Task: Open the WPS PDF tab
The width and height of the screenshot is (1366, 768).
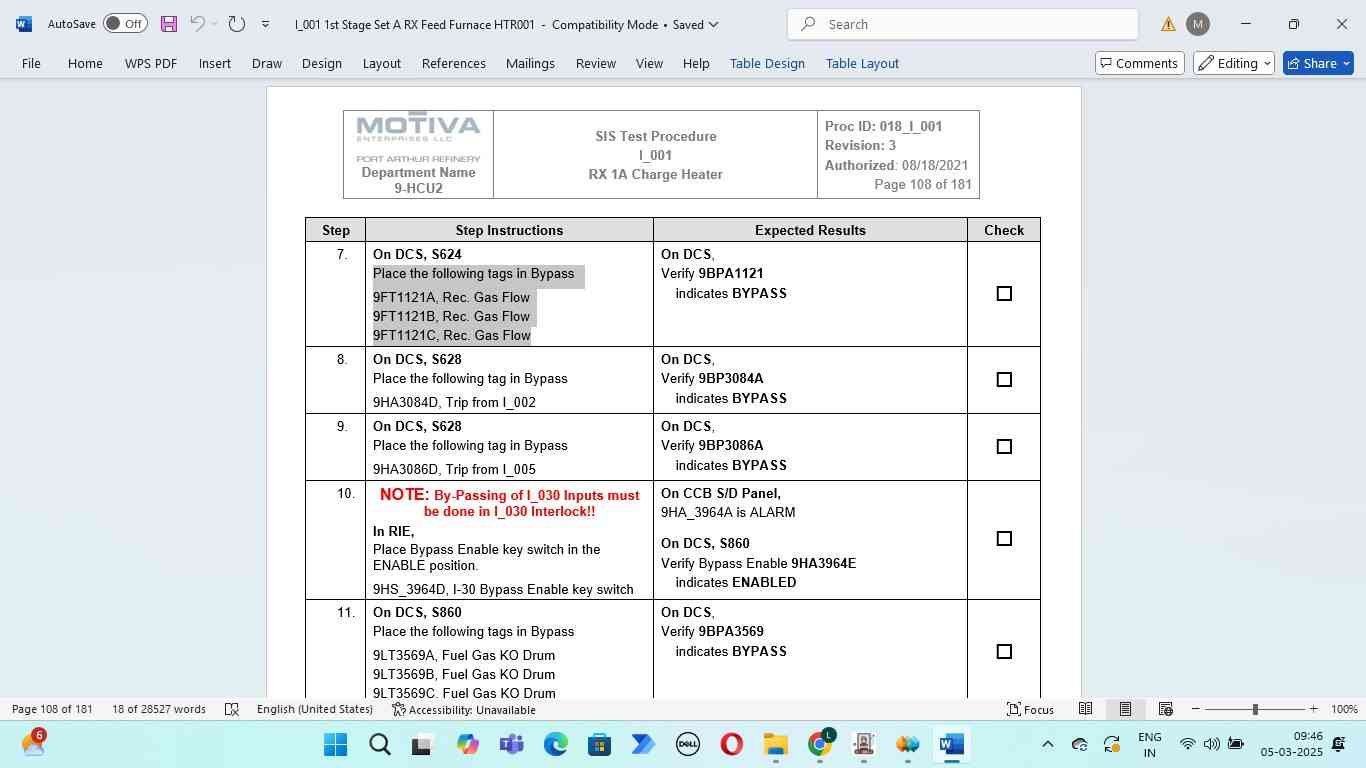Action: 151,63
